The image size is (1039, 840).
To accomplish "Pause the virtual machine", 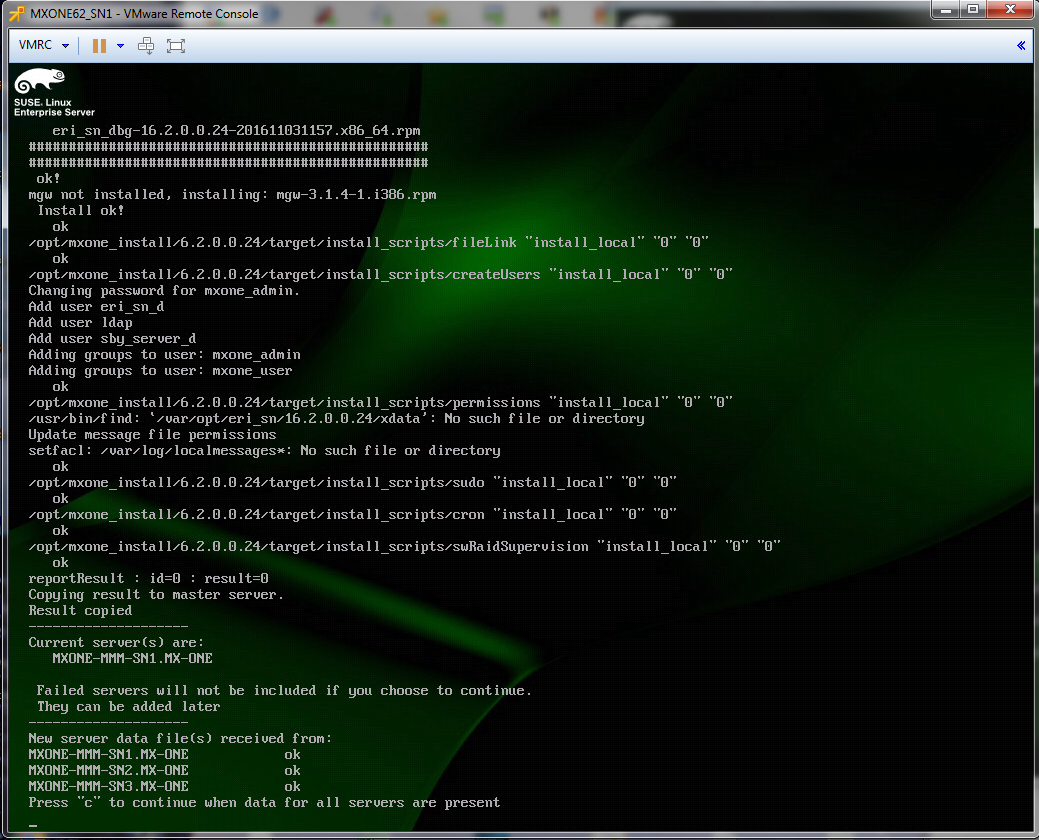I will (99, 46).
